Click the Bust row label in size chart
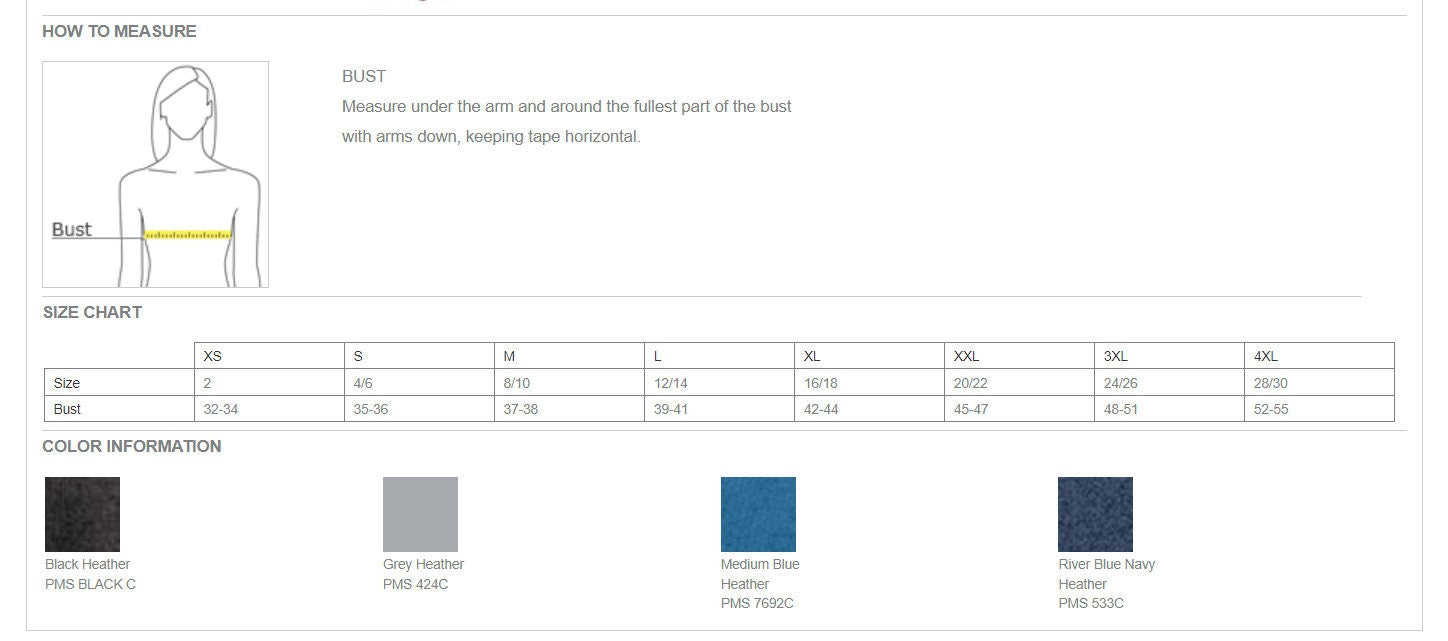 pos(119,409)
